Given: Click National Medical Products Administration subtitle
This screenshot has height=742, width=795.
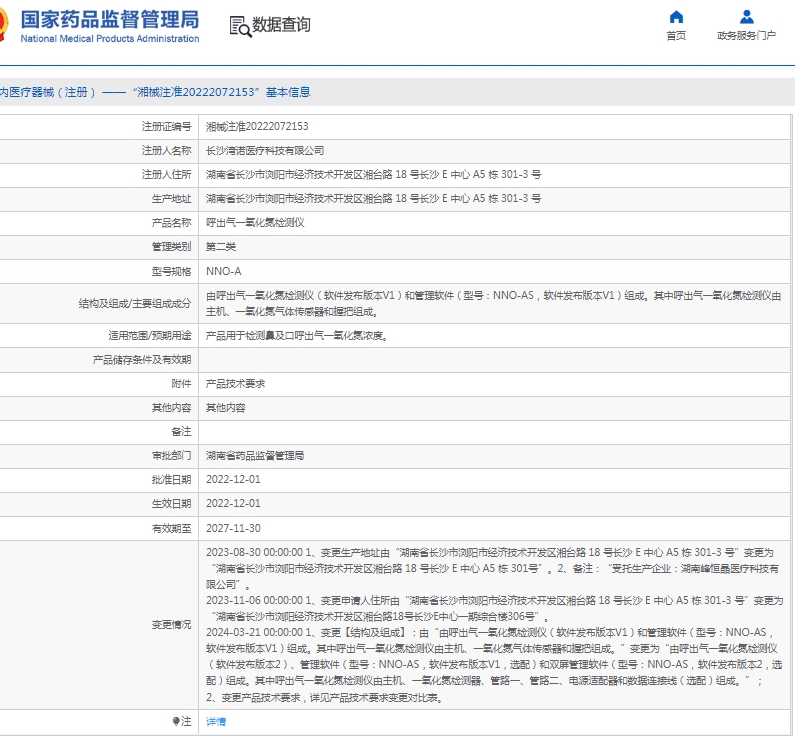Looking at the screenshot, I should [x=110, y=39].
